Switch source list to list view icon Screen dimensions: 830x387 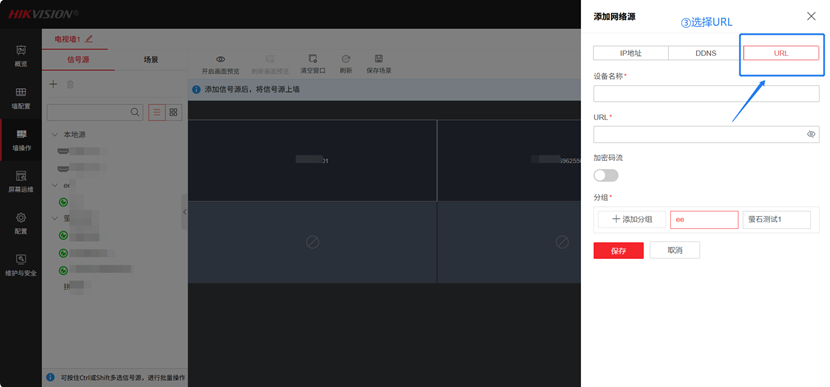[x=157, y=112]
